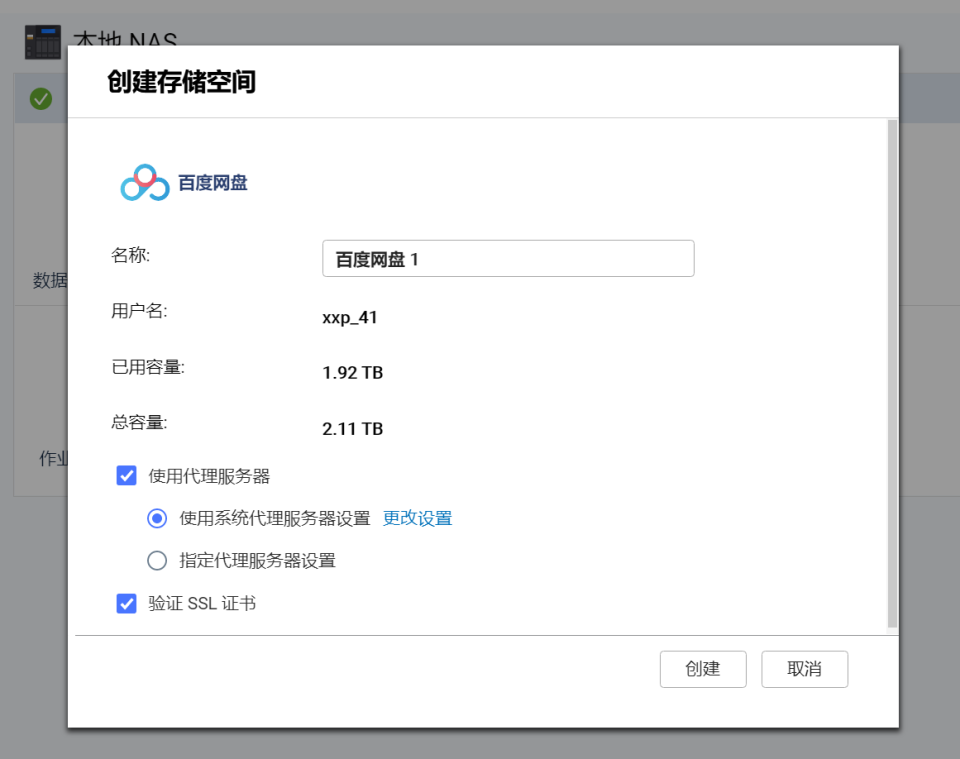960x759 pixels.
Task: Click the 创建存储空间 dialog title
Action: 183,82
